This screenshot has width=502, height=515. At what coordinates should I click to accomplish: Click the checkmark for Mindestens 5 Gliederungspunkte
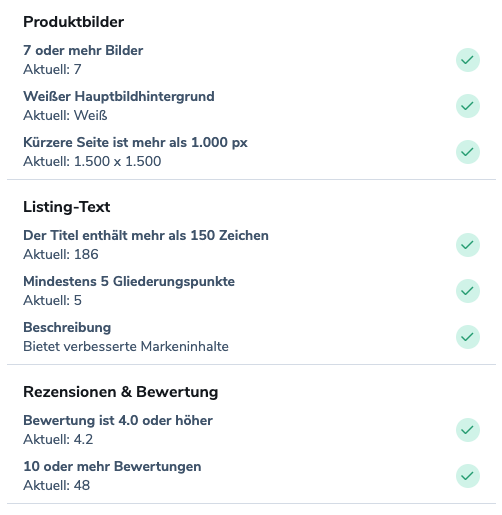coord(468,291)
